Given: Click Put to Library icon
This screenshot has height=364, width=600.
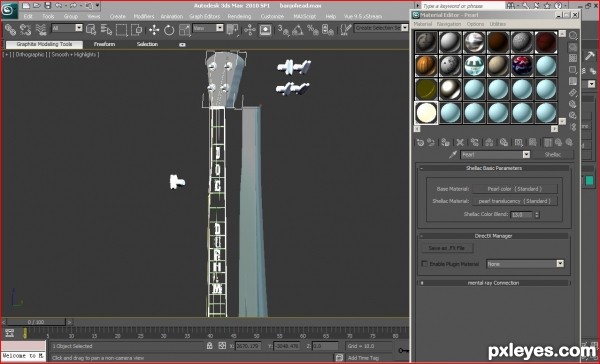Looking at the screenshot, I should pos(504,143).
